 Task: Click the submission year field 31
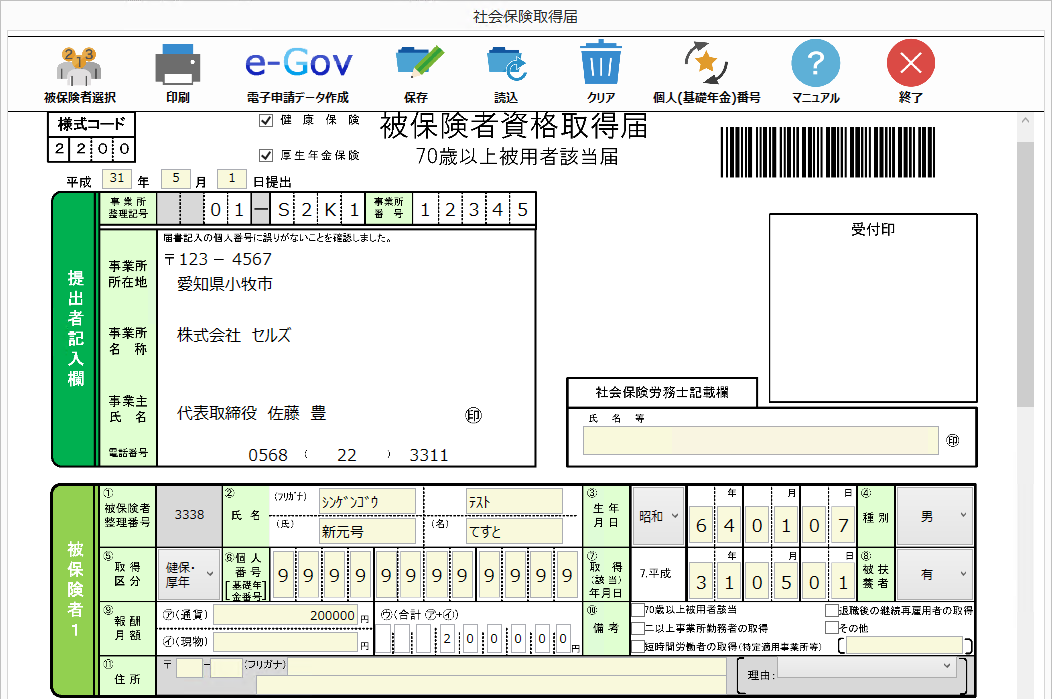(117, 178)
